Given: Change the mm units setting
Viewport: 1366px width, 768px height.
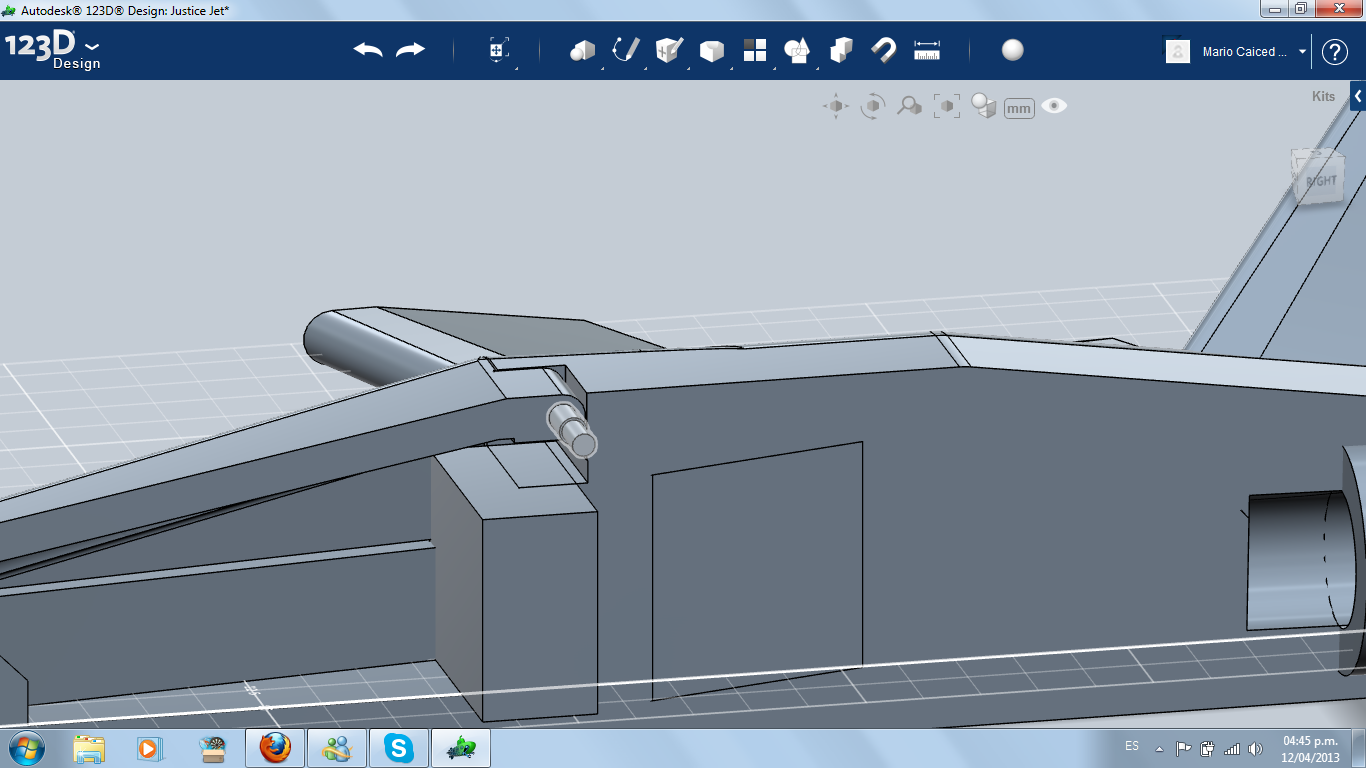Looking at the screenshot, I should click(x=1019, y=108).
